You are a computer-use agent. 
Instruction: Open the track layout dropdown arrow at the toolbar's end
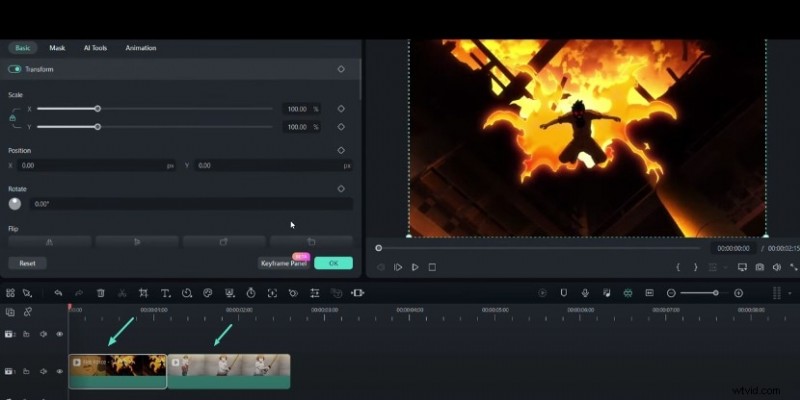(790, 293)
